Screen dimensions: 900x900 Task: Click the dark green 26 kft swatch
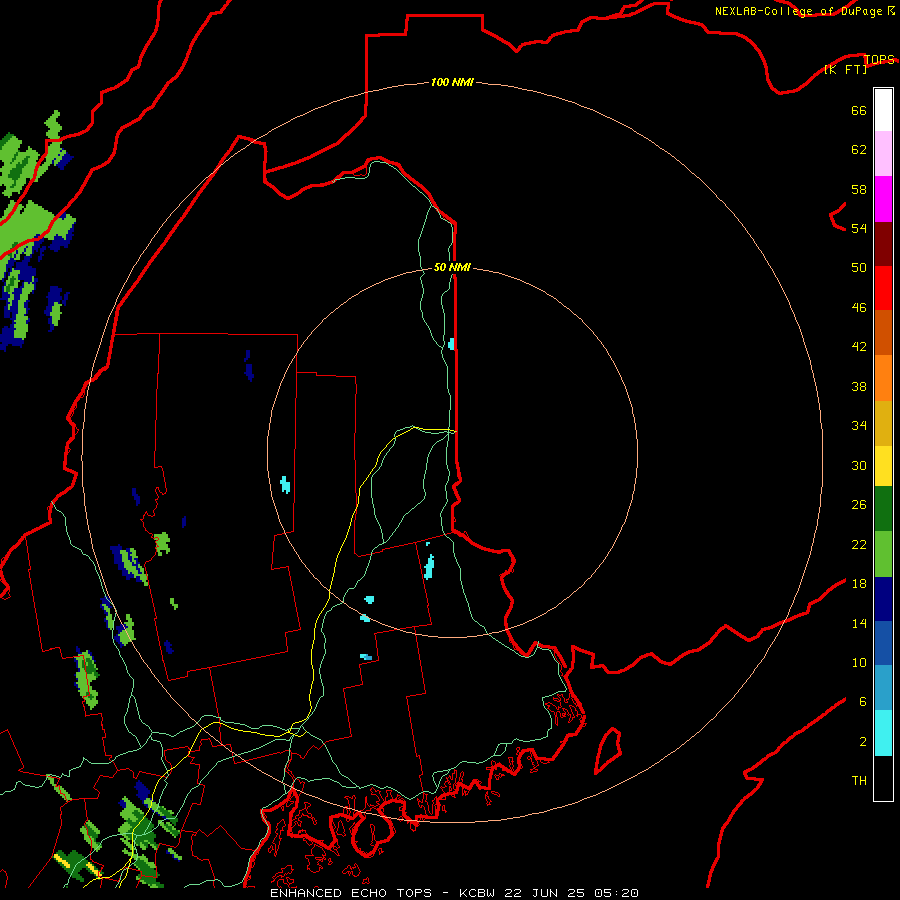pyautogui.click(x=883, y=509)
